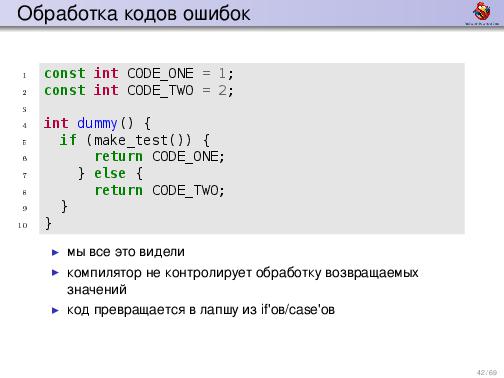Click the bullet starting 'компилятор не контролирует'
This screenshot has height=378, width=504.
click(243, 281)
